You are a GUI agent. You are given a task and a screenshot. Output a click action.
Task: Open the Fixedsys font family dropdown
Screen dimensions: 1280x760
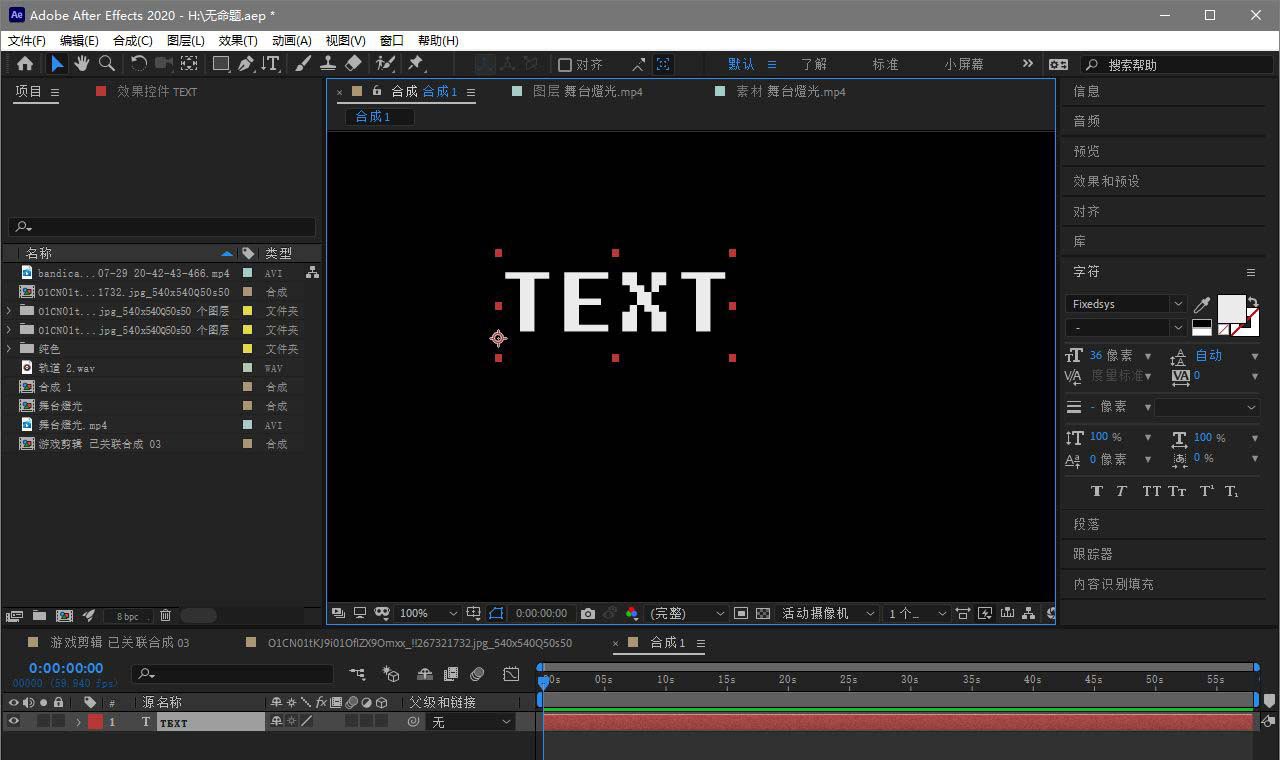pos(1177,304)
